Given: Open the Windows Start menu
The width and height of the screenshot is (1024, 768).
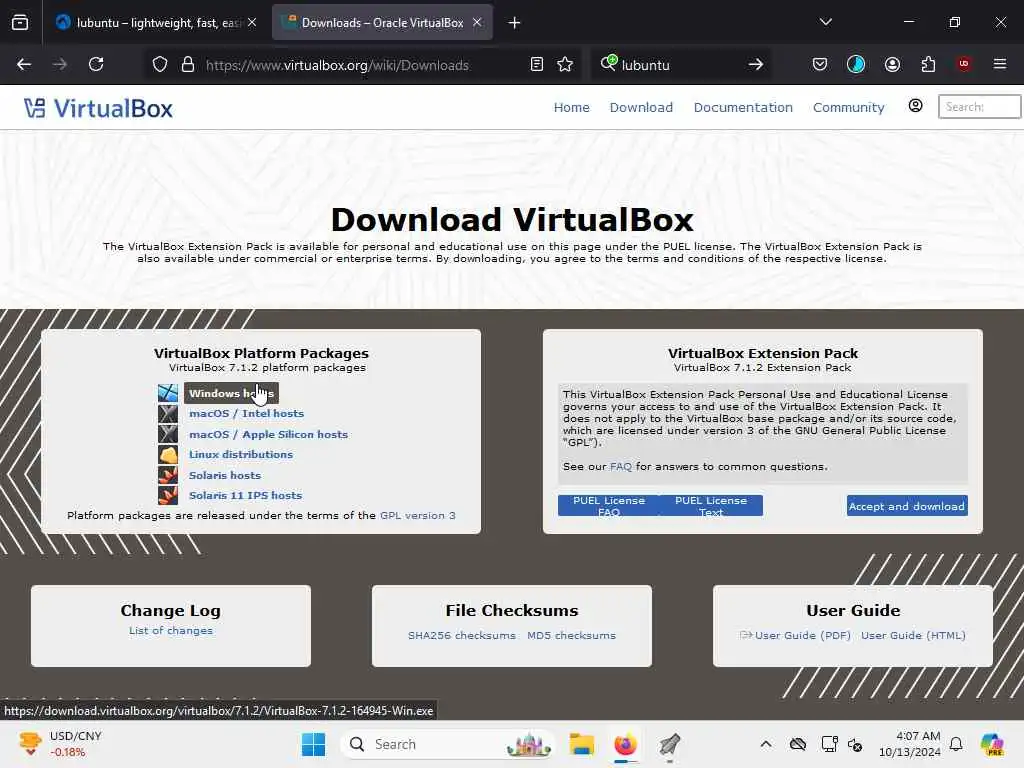Looking at the screenshot, I should click(313, 744).
